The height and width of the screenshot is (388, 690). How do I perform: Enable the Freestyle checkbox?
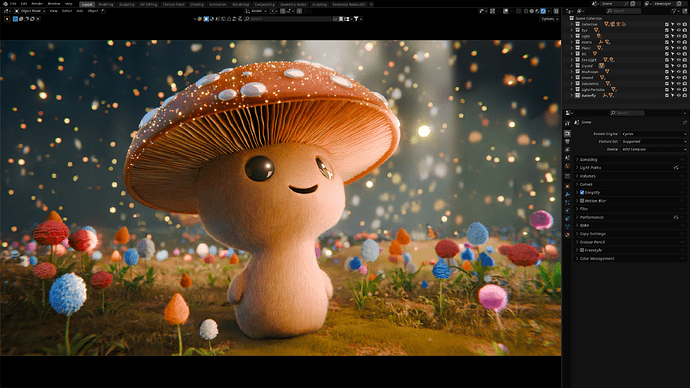tap(582, 250)
